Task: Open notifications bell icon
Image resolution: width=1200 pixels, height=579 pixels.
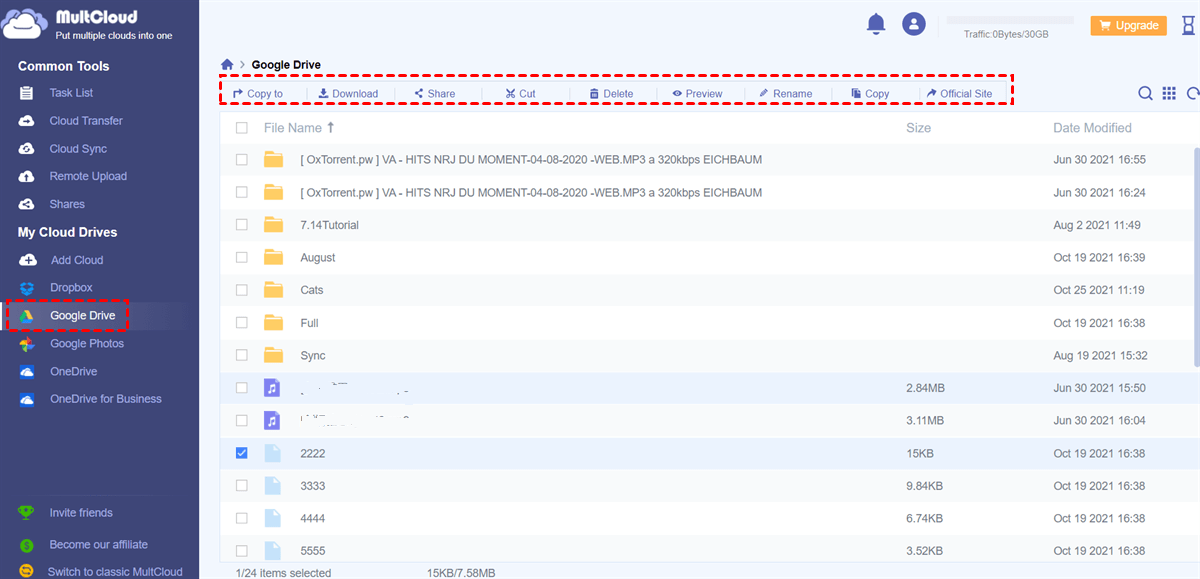Action: pyautogui.click(x=876, y=24)
